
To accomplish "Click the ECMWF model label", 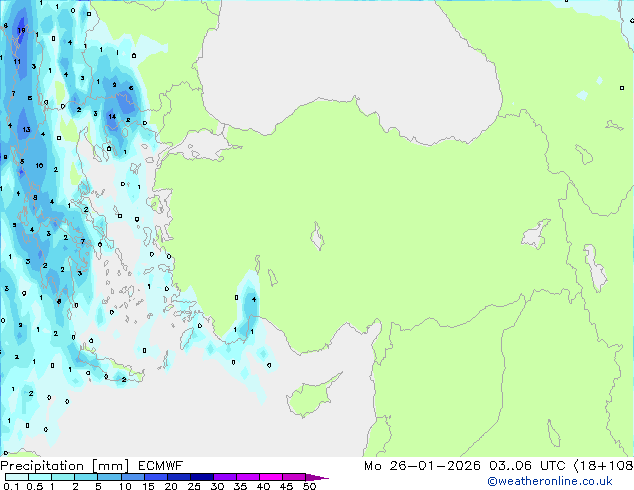I will coord(161,466).
